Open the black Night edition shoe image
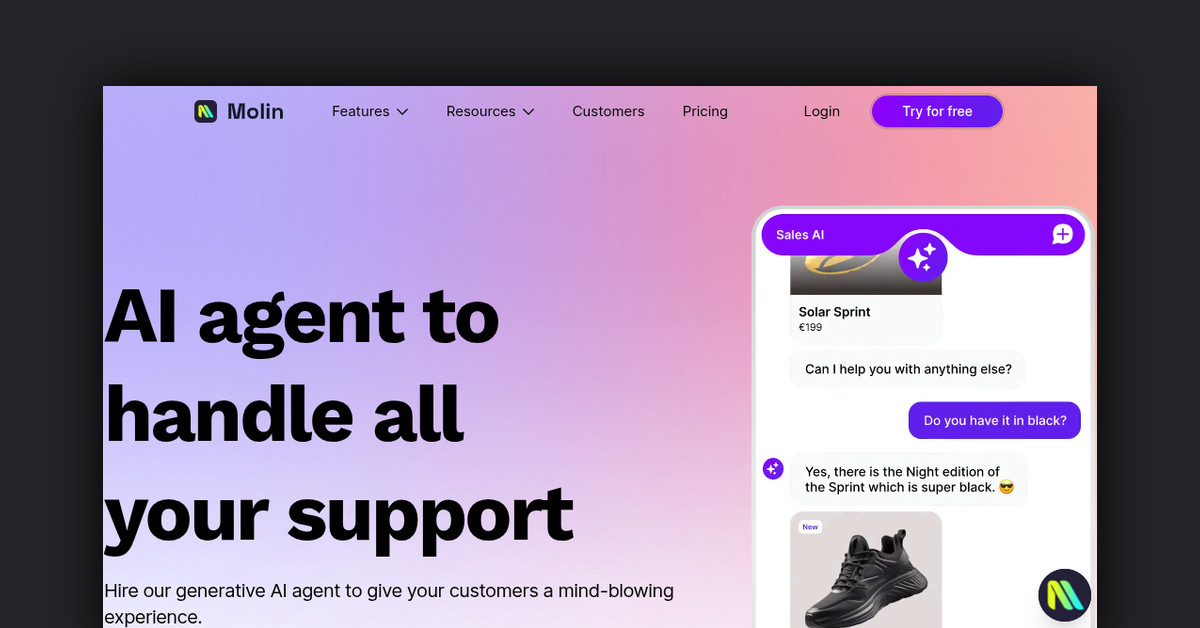Image resolution: width=1200 pixels, height=628 pixels. coord(866,570)
